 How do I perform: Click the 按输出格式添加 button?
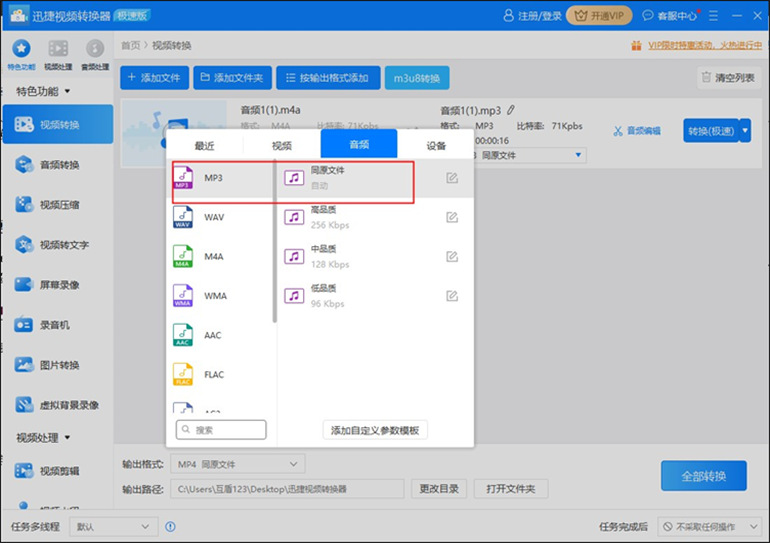328,78
